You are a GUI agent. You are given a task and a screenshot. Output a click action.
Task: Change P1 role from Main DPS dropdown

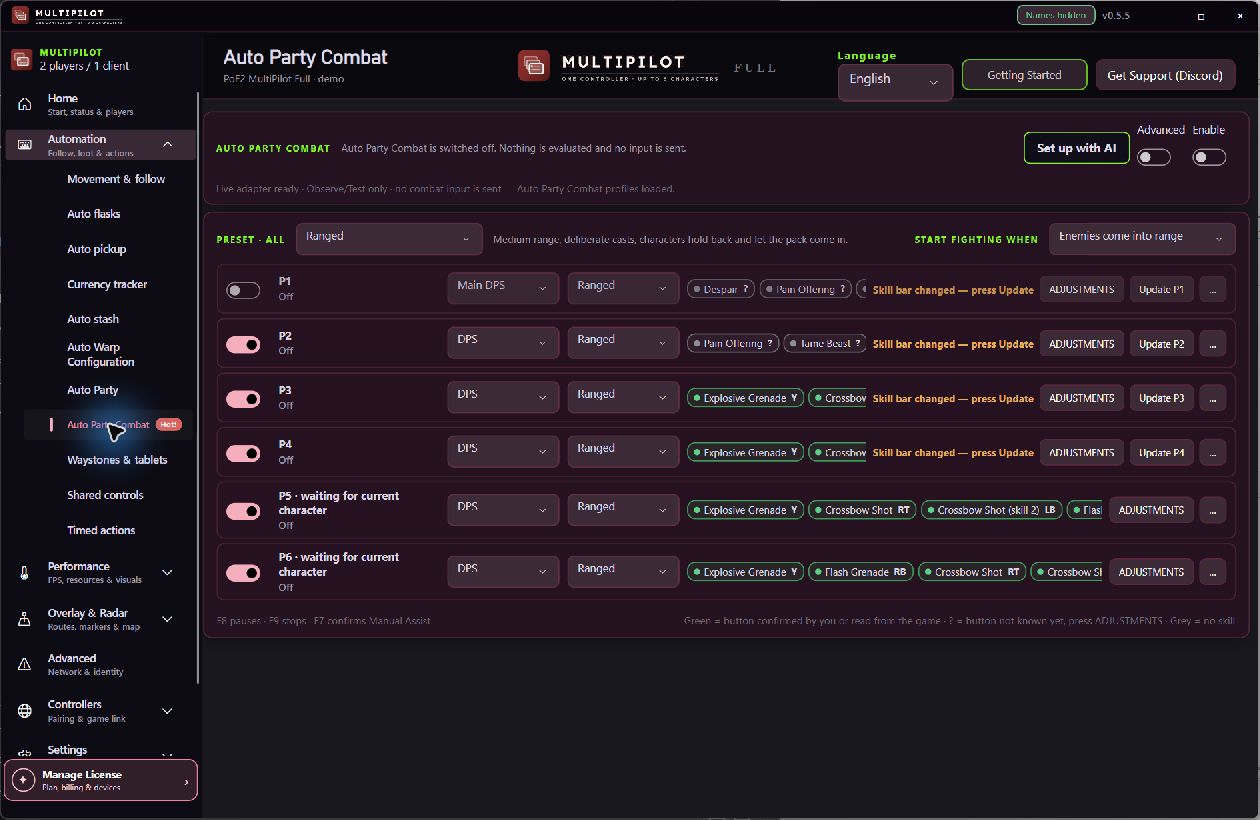point(503,288)
